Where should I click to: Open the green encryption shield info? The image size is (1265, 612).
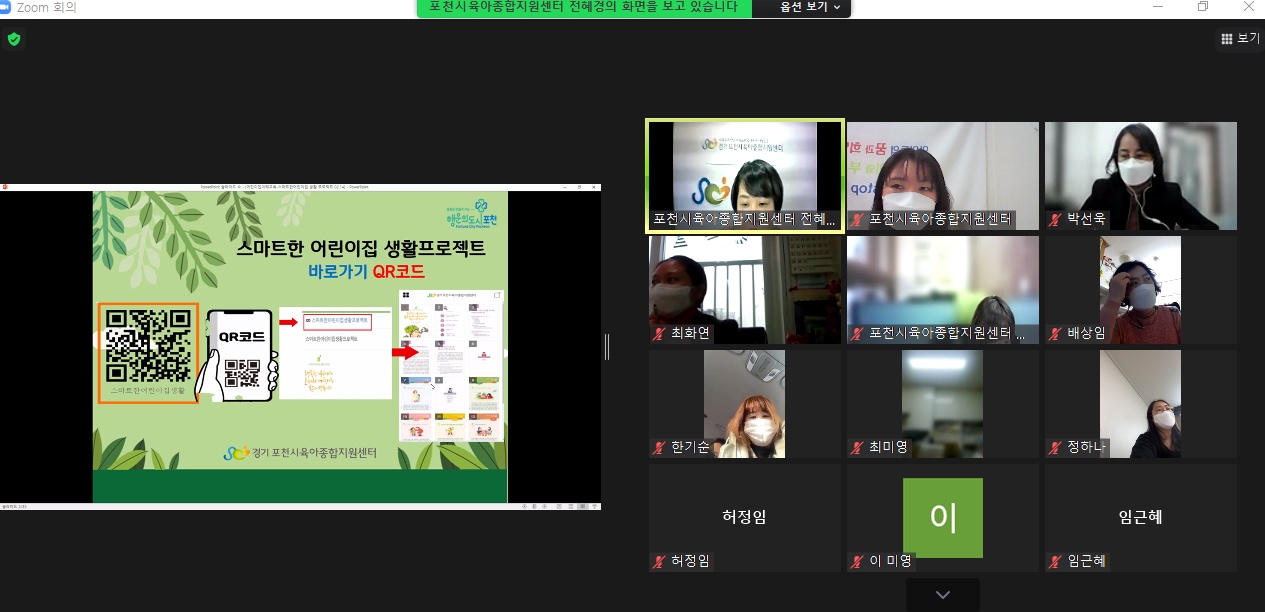tap(14, 39)
